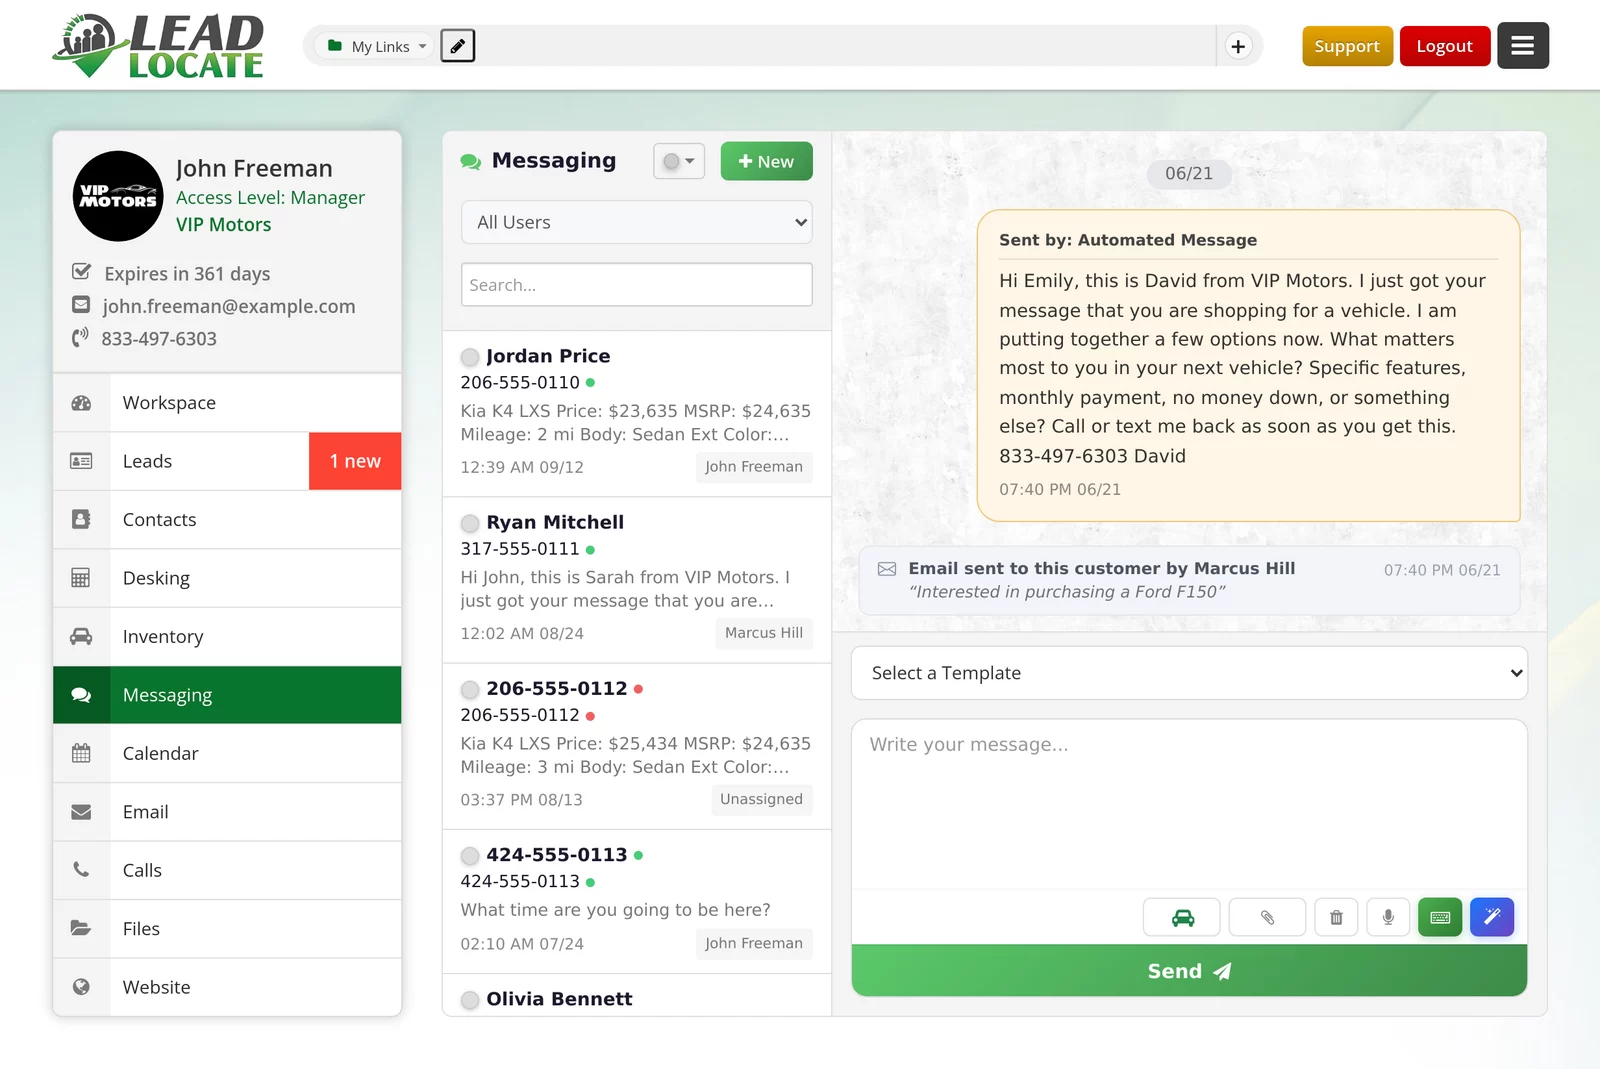Screen dimensions: 1600x1069
Task: Start a New message
Action: [766, 161]
